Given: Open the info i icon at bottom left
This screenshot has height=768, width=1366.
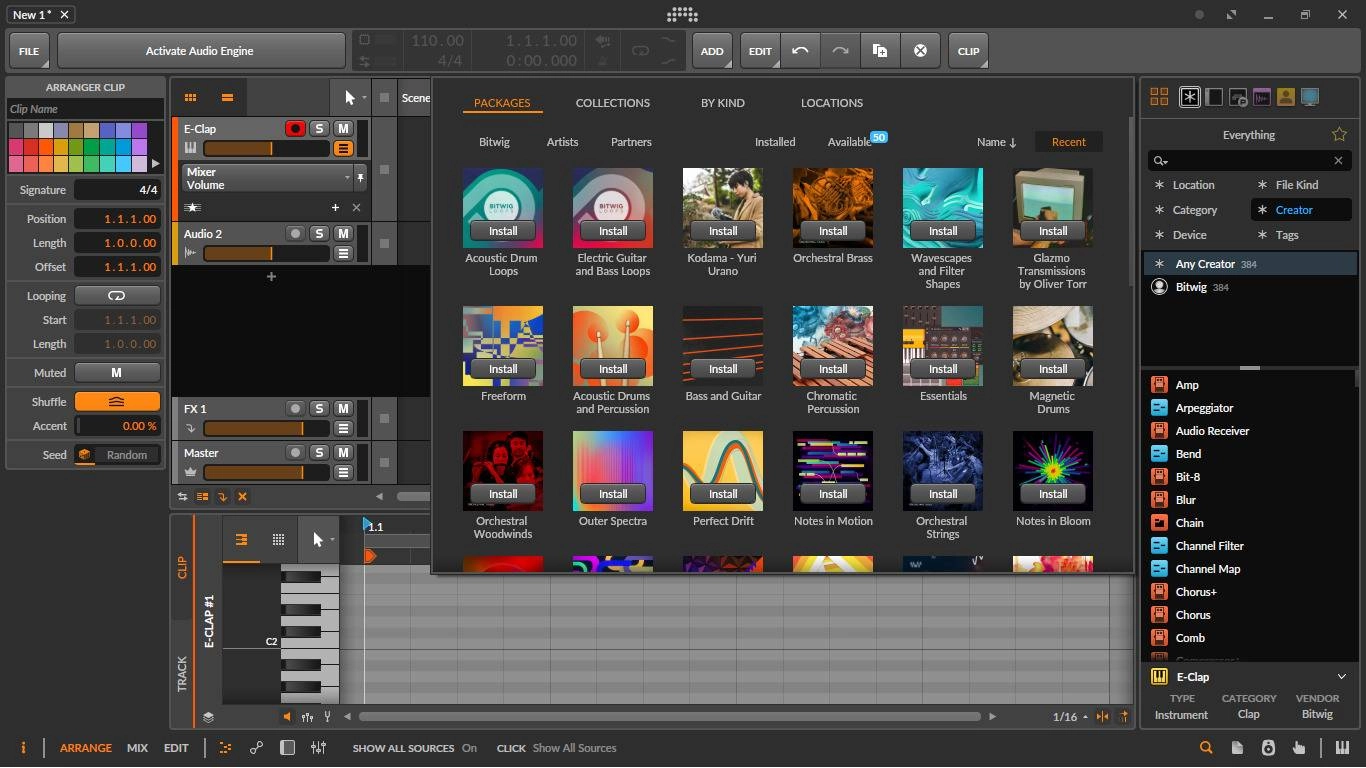Looking at the screenshot, I should (x=23, y=748).
